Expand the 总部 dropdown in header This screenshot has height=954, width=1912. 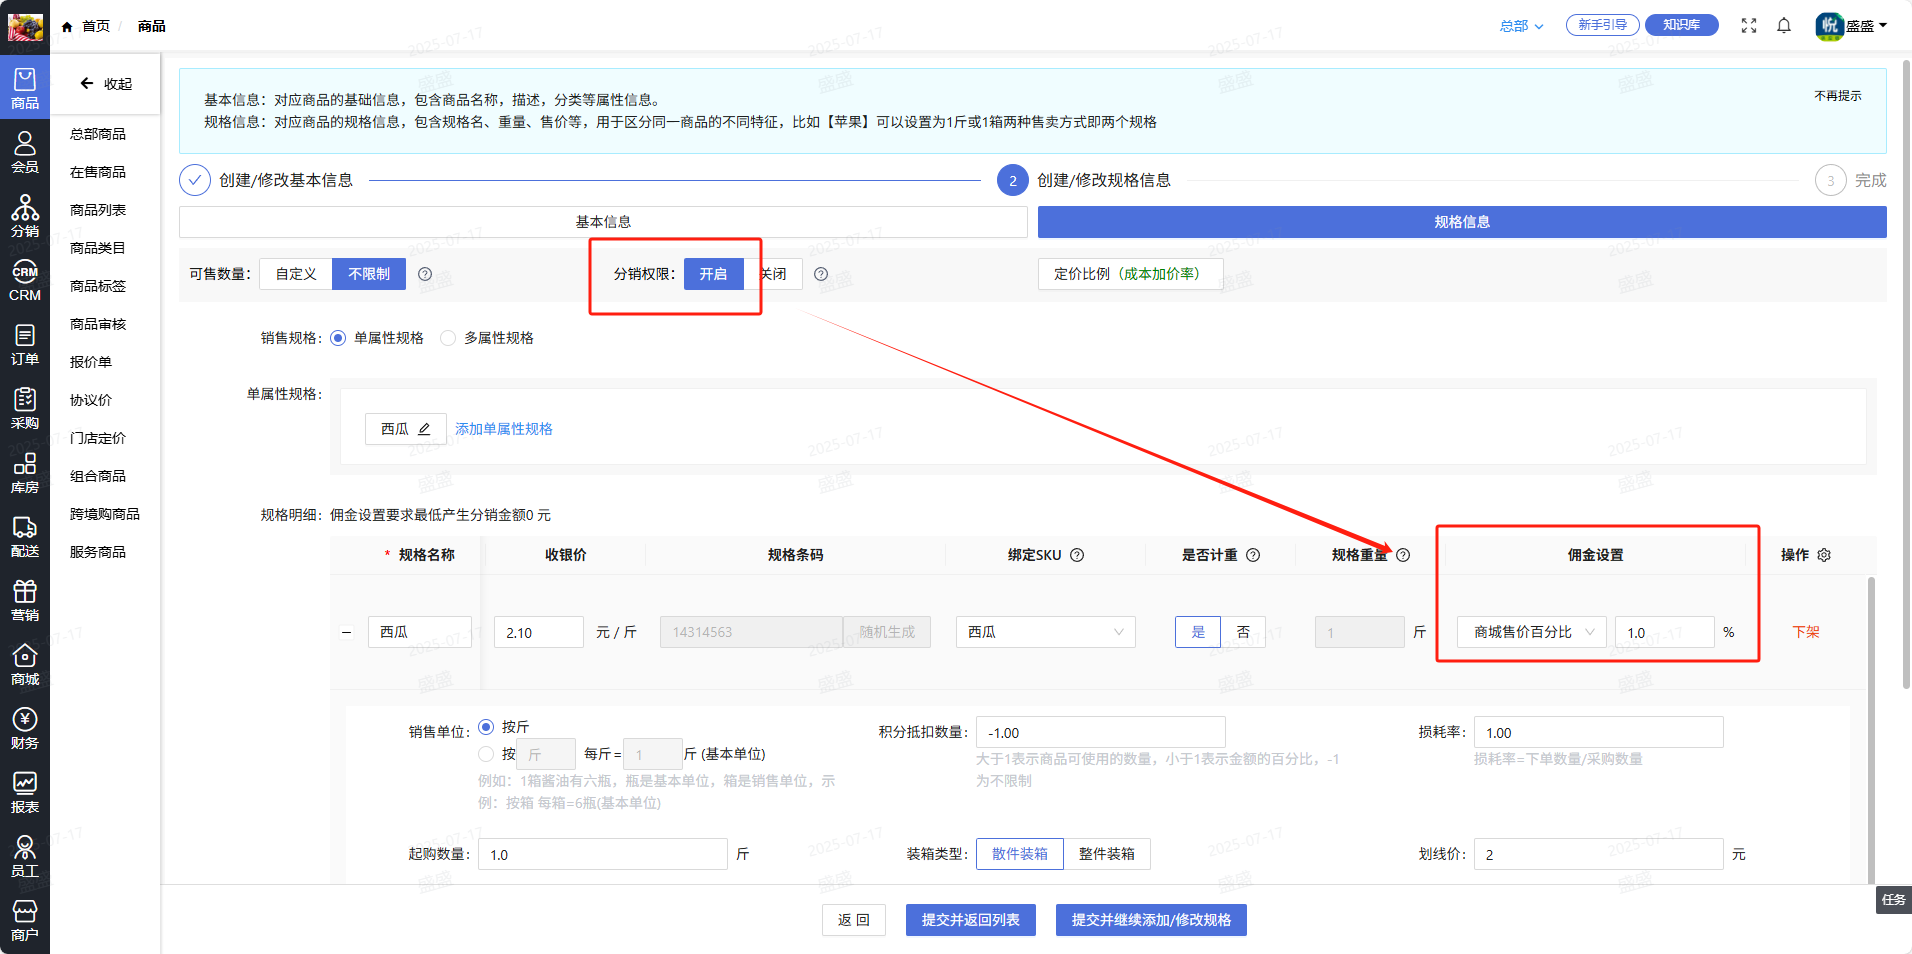pyautogui.click(x=1521, y=26)
